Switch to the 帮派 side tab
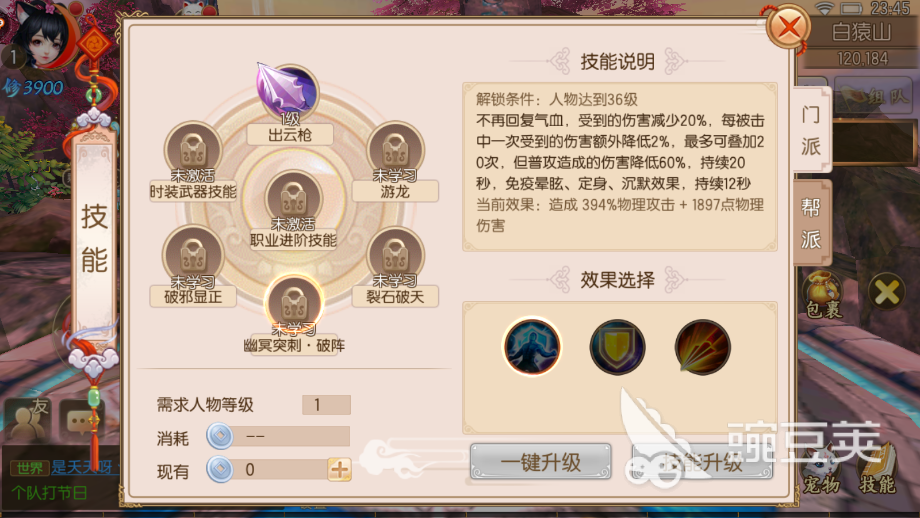 (x=811, y=223)
